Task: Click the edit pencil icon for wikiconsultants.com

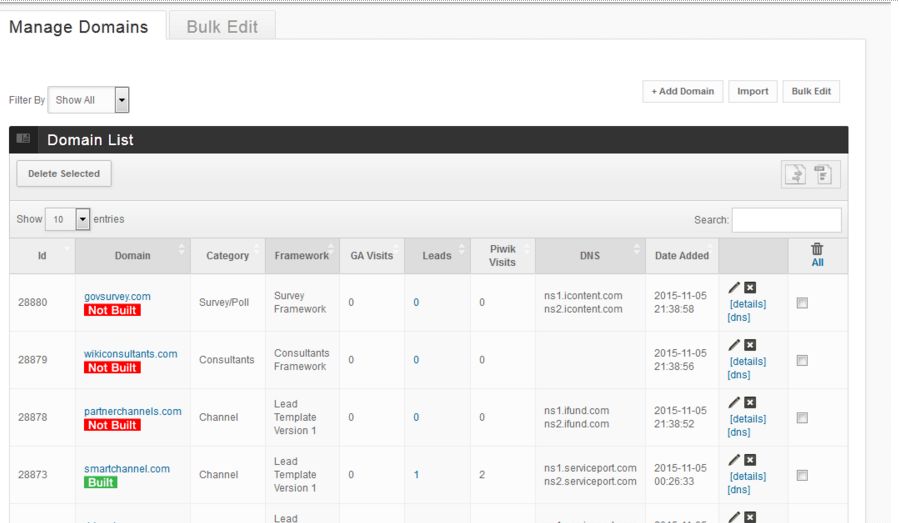Action: [x=734, y=345]
